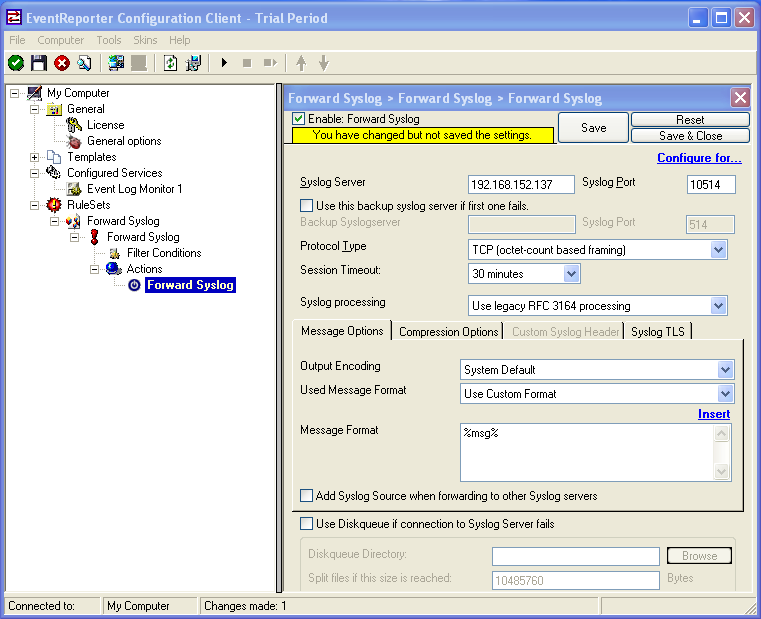
Task: Click the Filter Conditions icon in tree
Action: (x=114, y=253)
